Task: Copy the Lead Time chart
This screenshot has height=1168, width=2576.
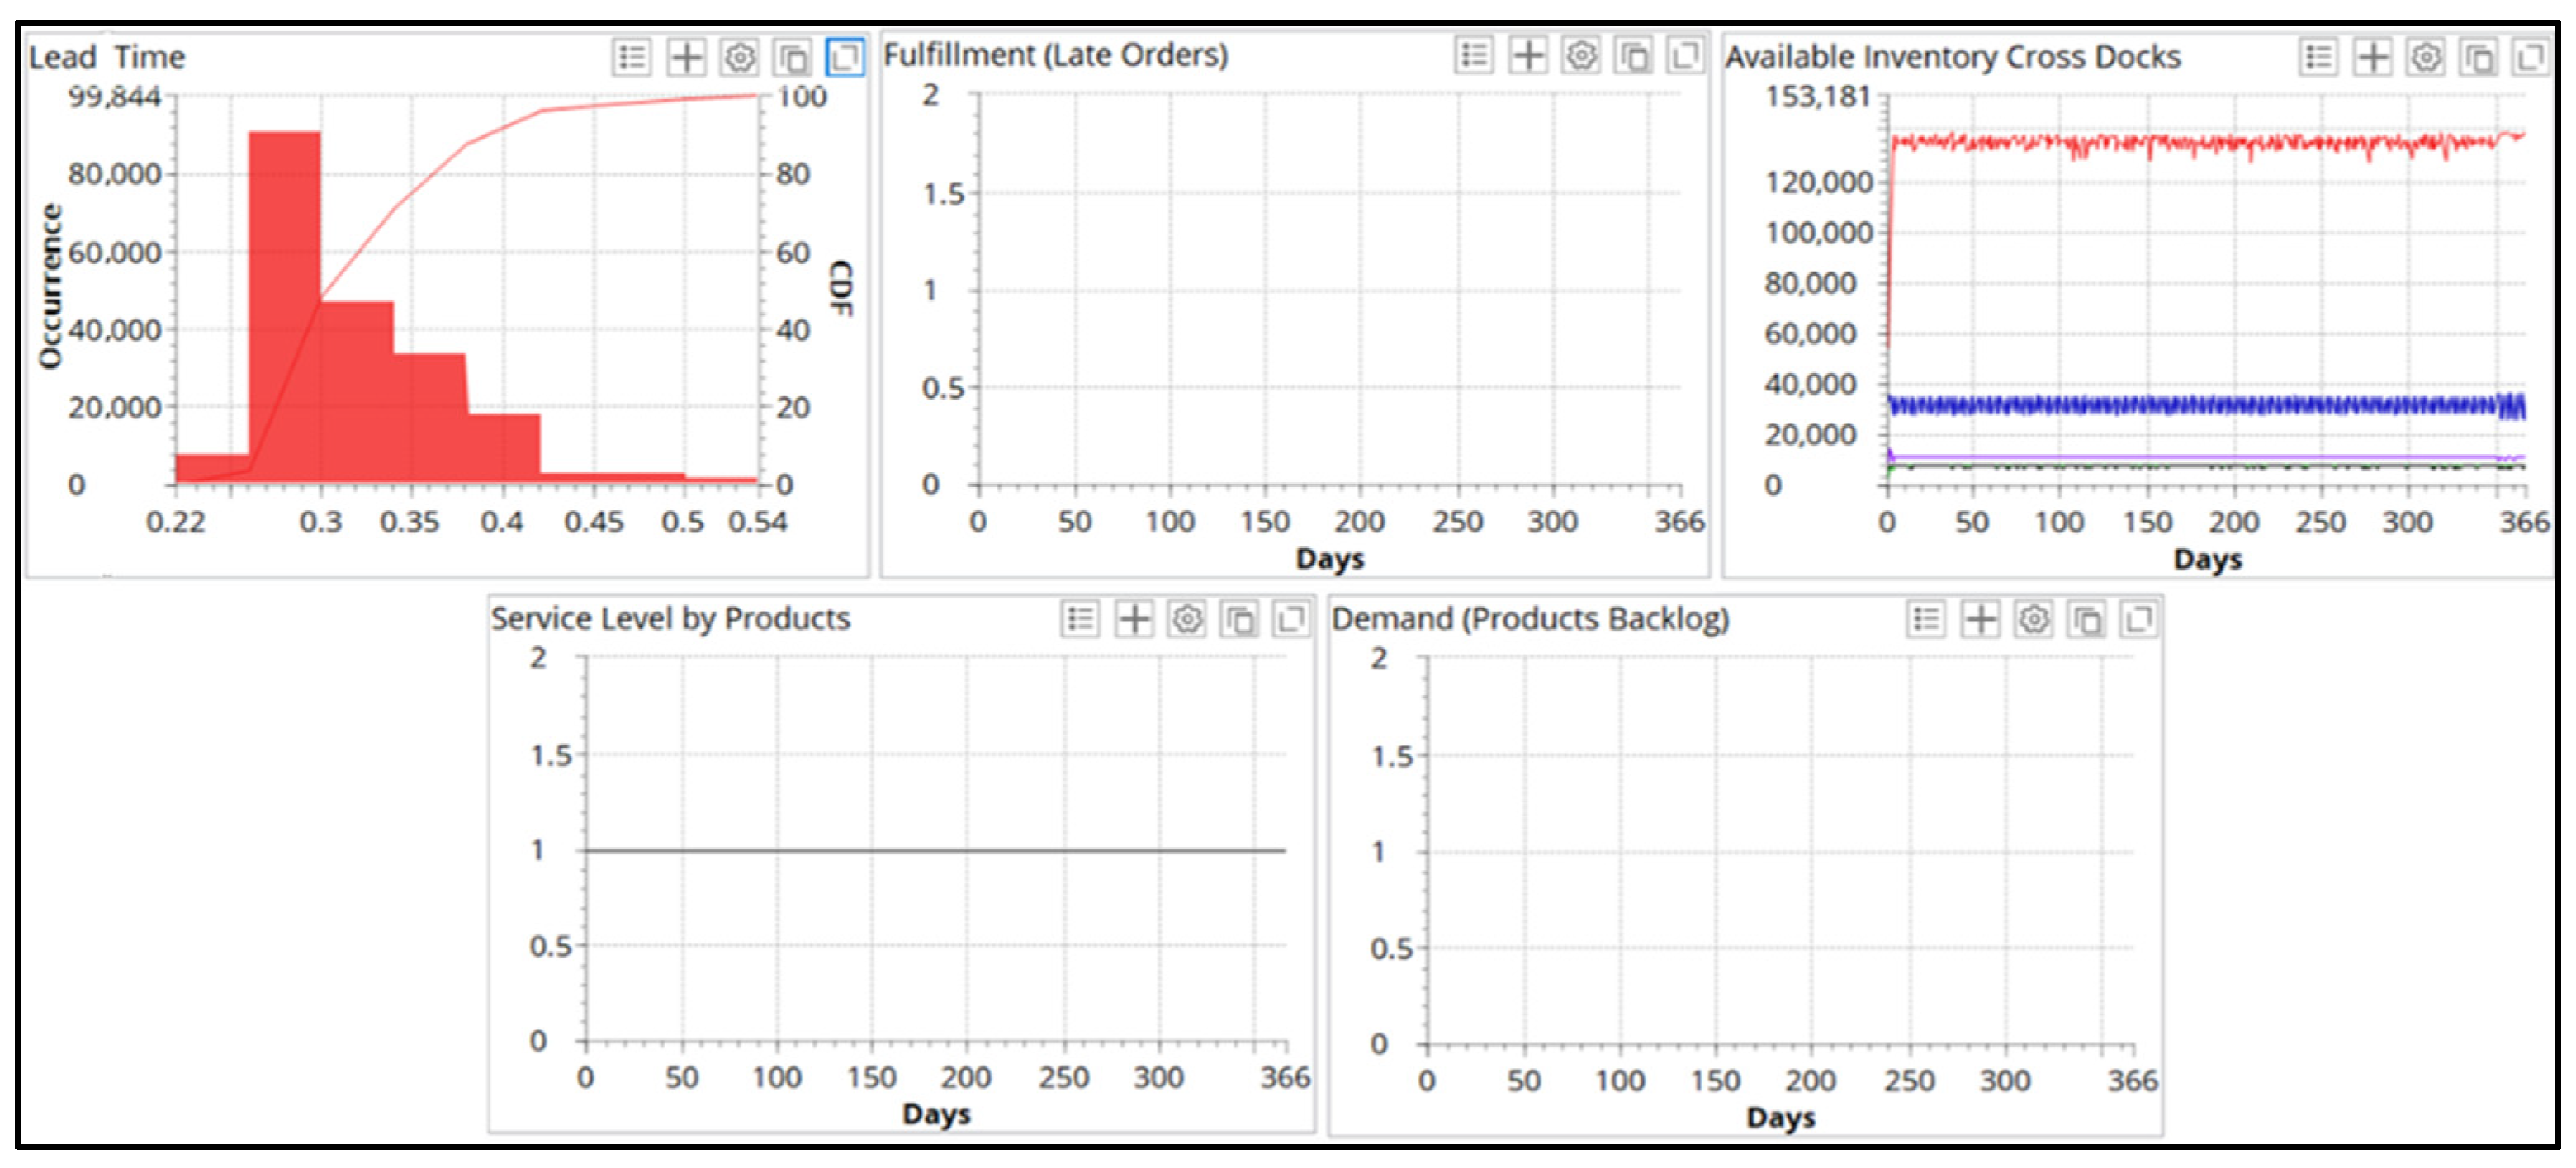Action: coord(792,58)
